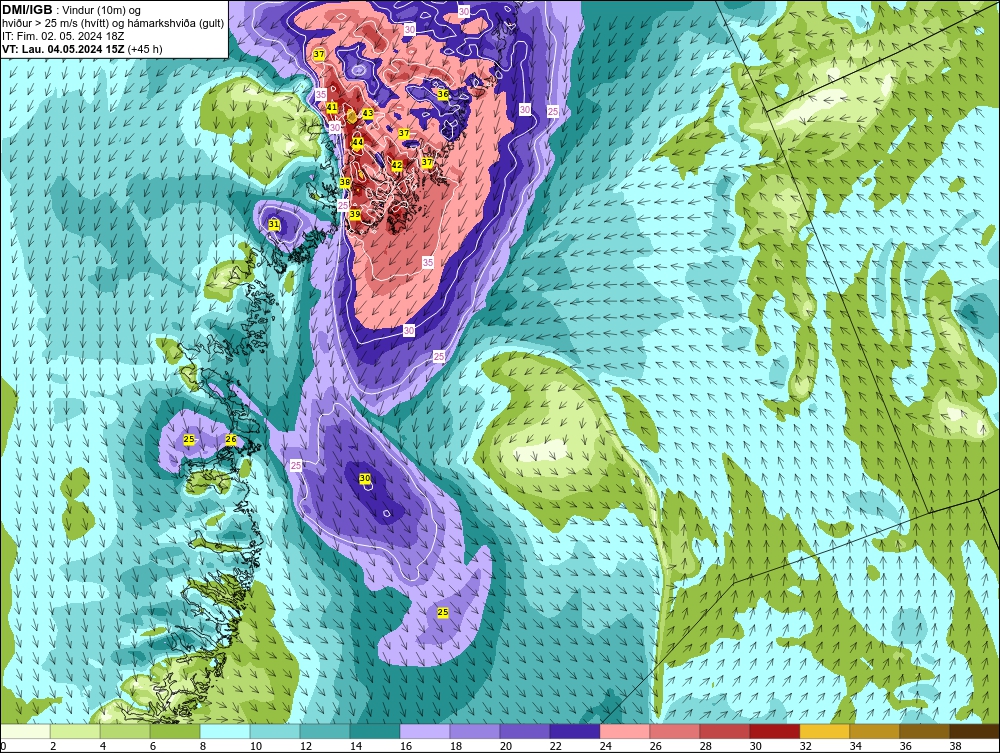
Task: Click the title line 'DMI/IGB : Vindur (10m) og'
Action: click(x=71, y=10)
